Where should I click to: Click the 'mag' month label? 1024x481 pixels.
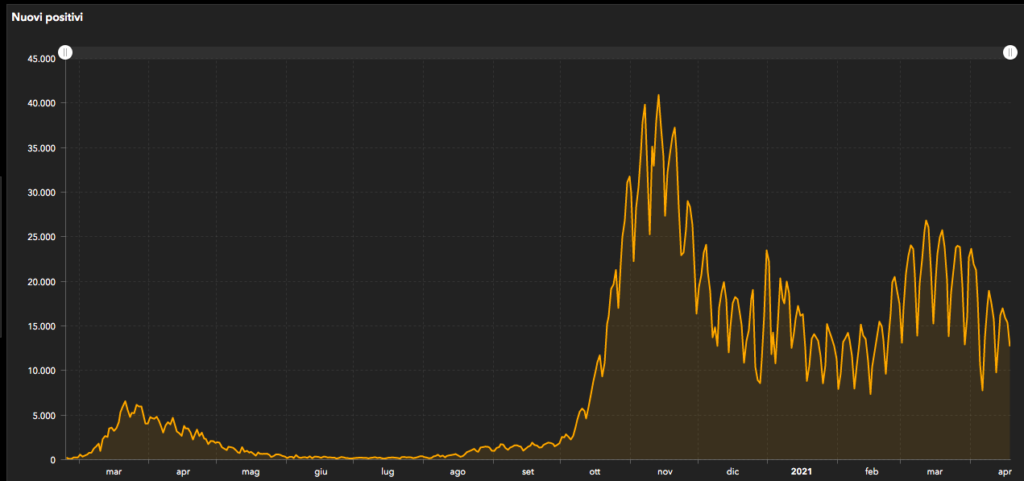point(251,471)
